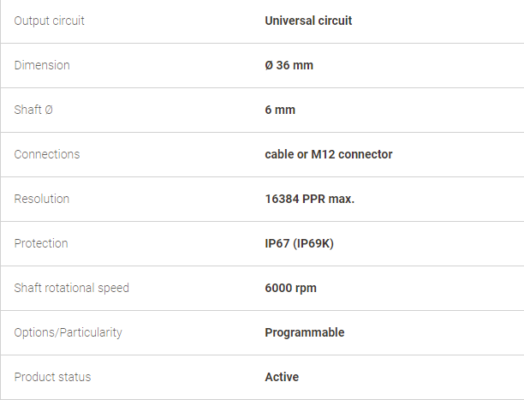
Task: Click the Connections label
Action: point(47,154)
